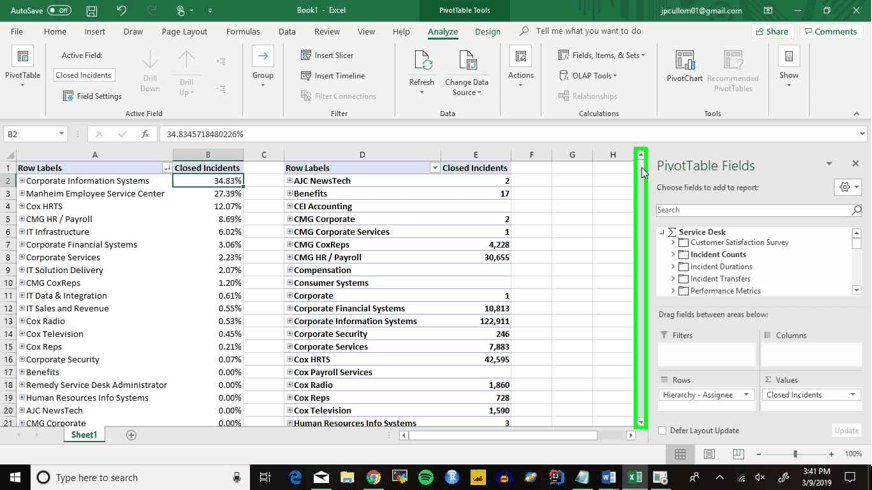Click the Group selection icon
The width and height of the screenshot is (872, 490).
[262, 56]
